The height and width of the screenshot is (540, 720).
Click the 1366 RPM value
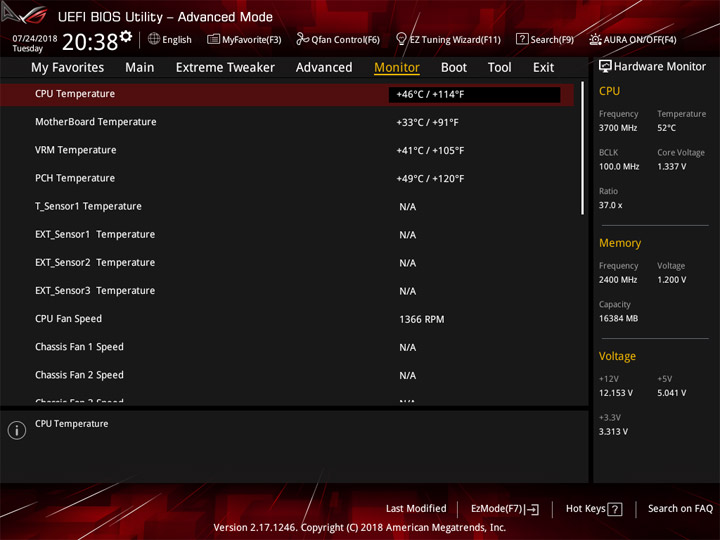pyautogui.click(x=422, y=320)
